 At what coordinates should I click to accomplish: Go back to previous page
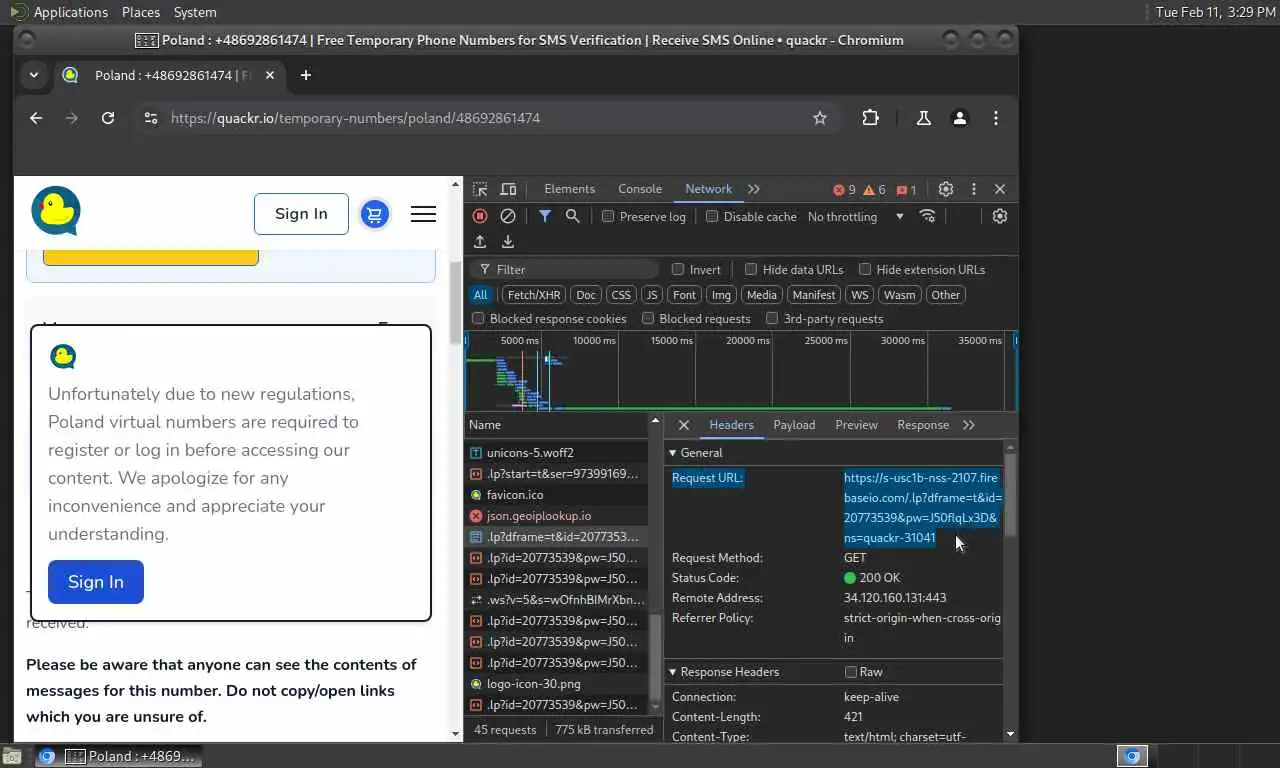(x=36, y=118)
